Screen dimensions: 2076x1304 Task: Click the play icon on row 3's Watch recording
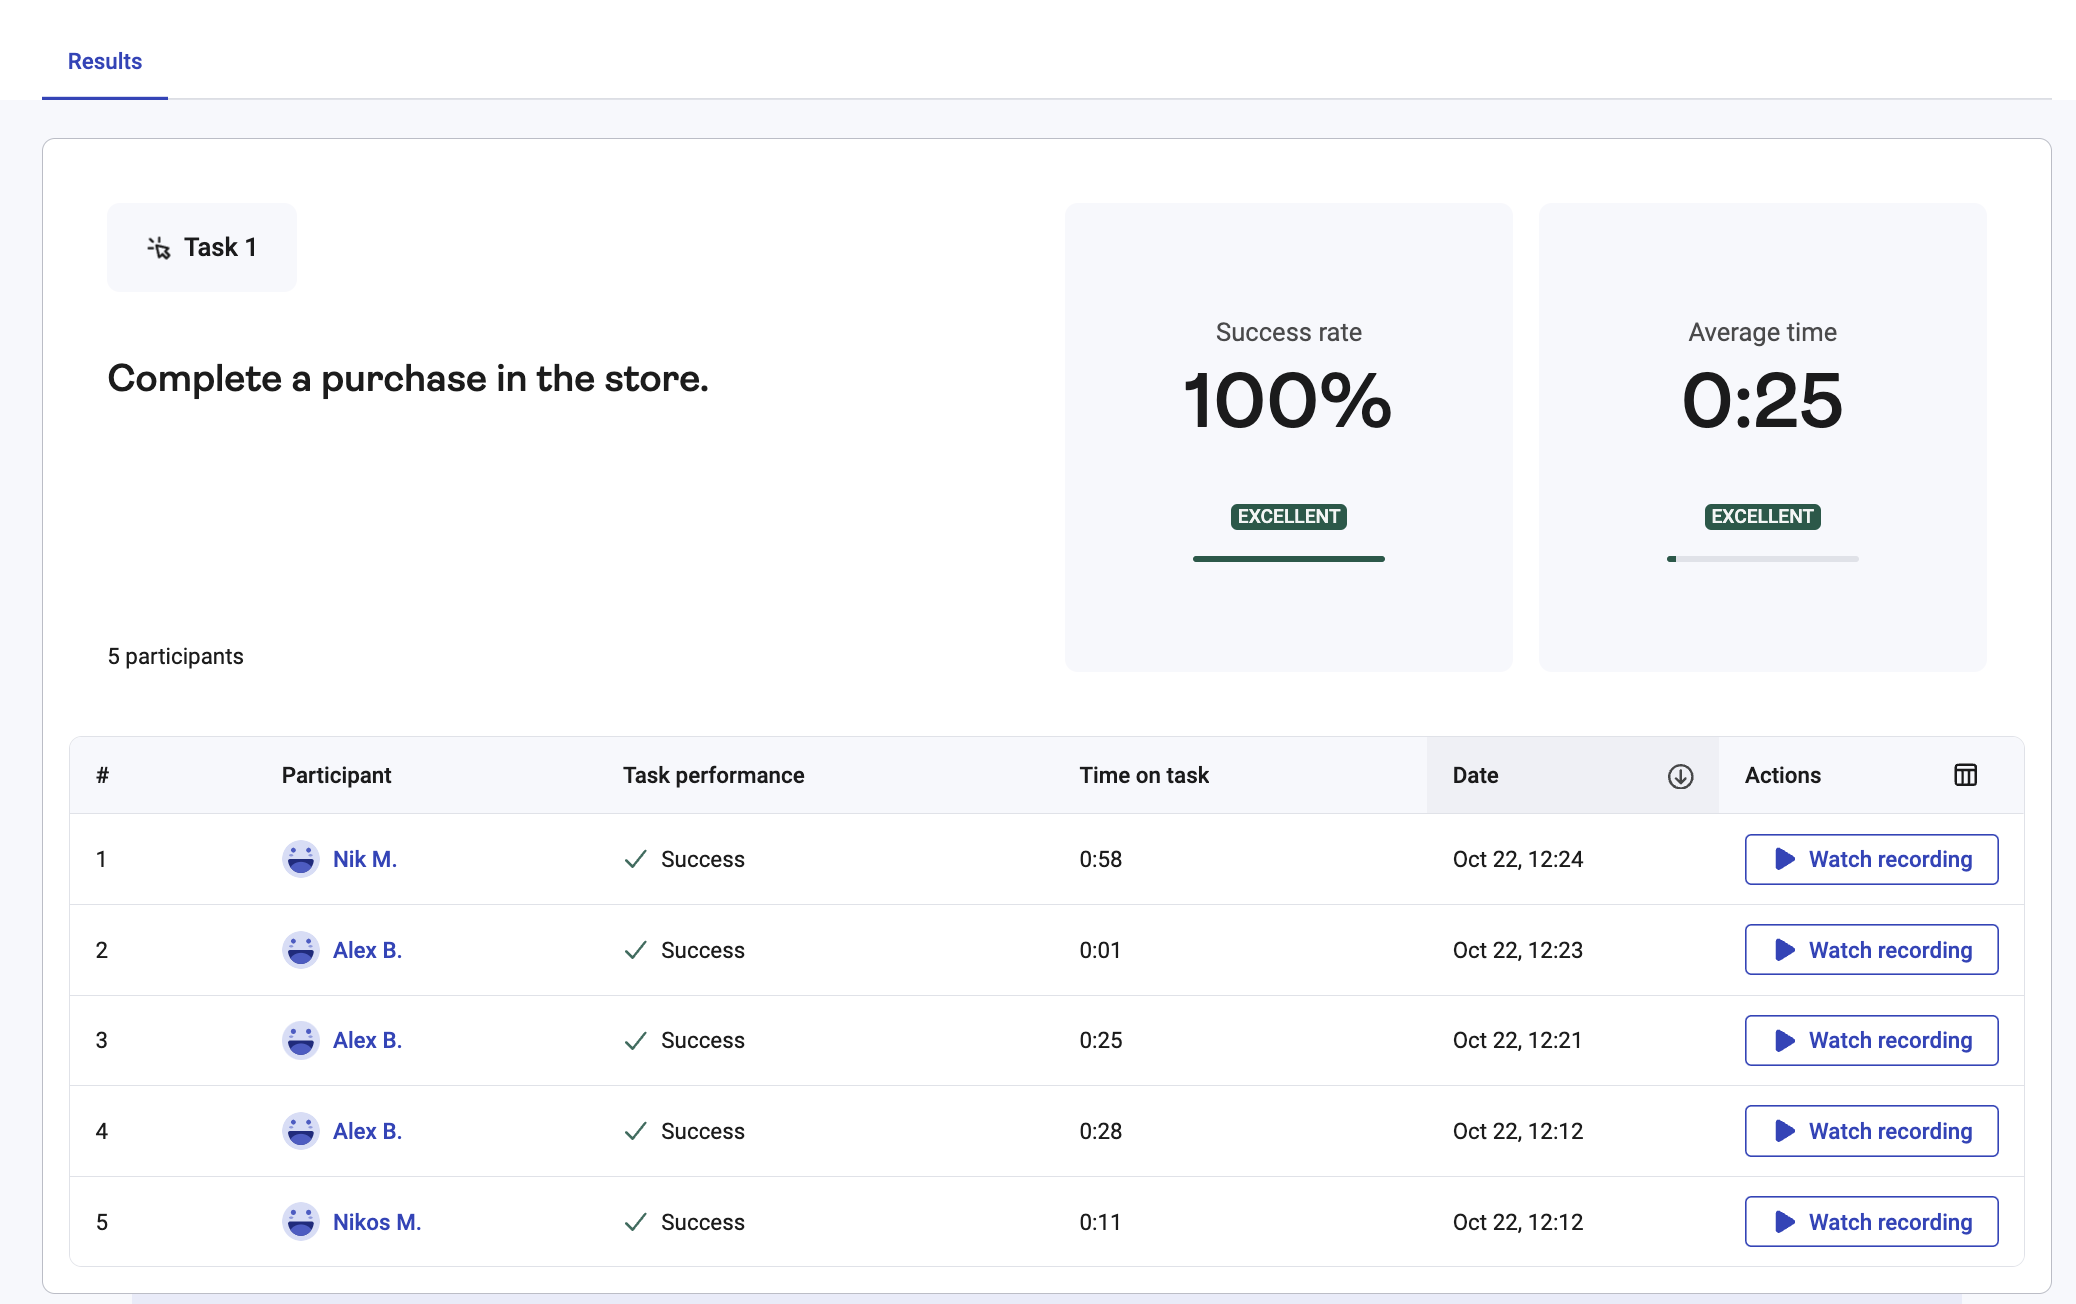click(x=1784, y=1040)
